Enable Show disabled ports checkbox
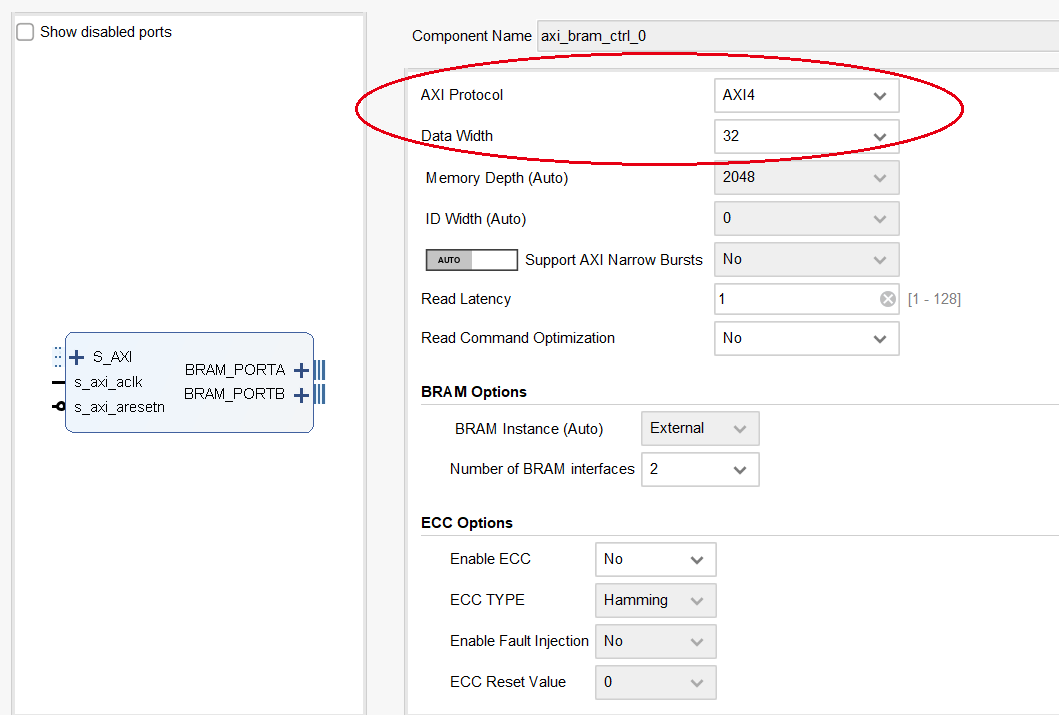Screen dimensions: 1059x715 coord(24,32)
